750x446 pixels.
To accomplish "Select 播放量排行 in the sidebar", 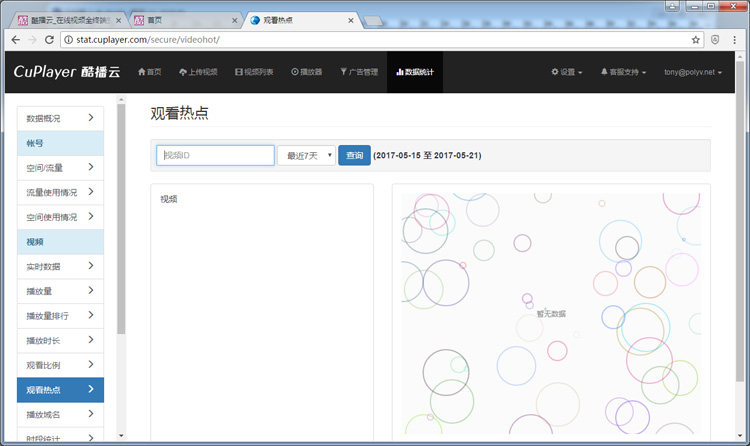I will (x=60, y=315).
